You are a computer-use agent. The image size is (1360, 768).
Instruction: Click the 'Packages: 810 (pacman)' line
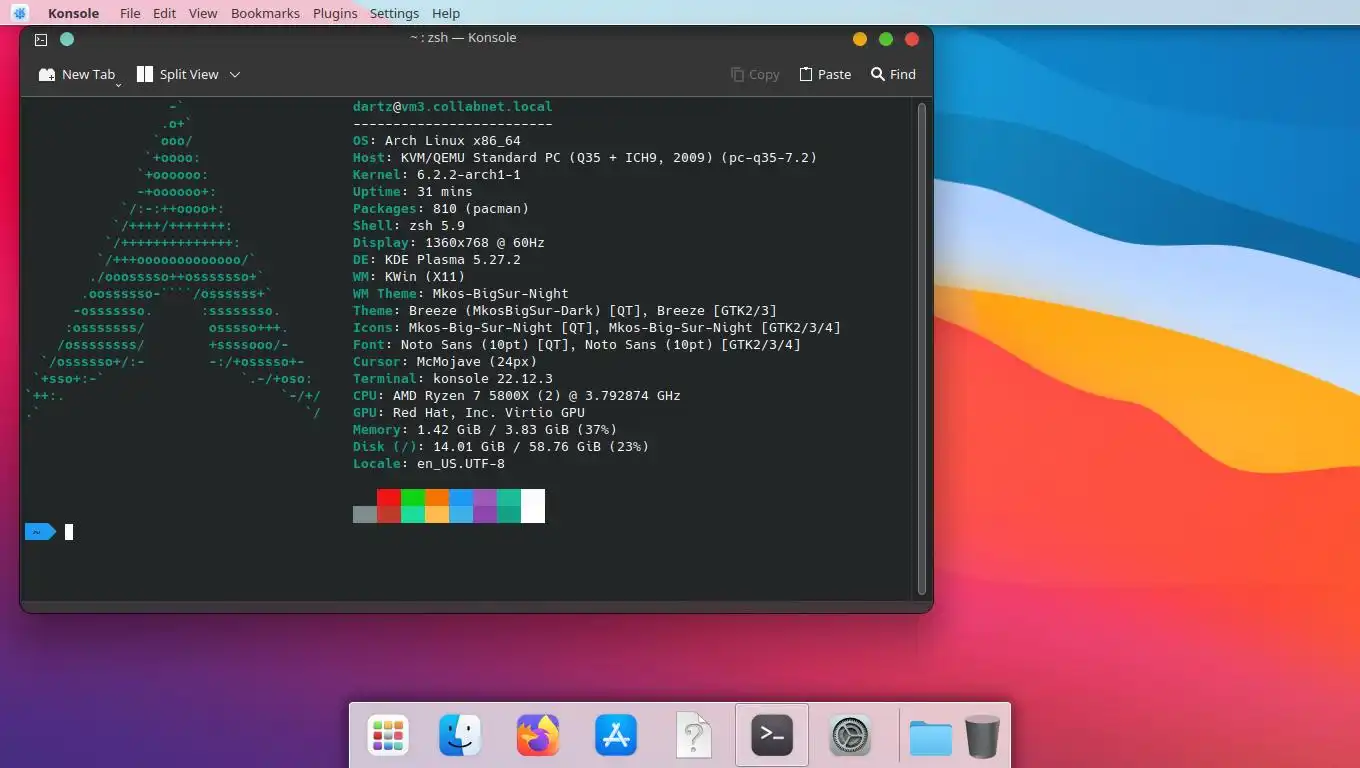(x=441, y=209)
